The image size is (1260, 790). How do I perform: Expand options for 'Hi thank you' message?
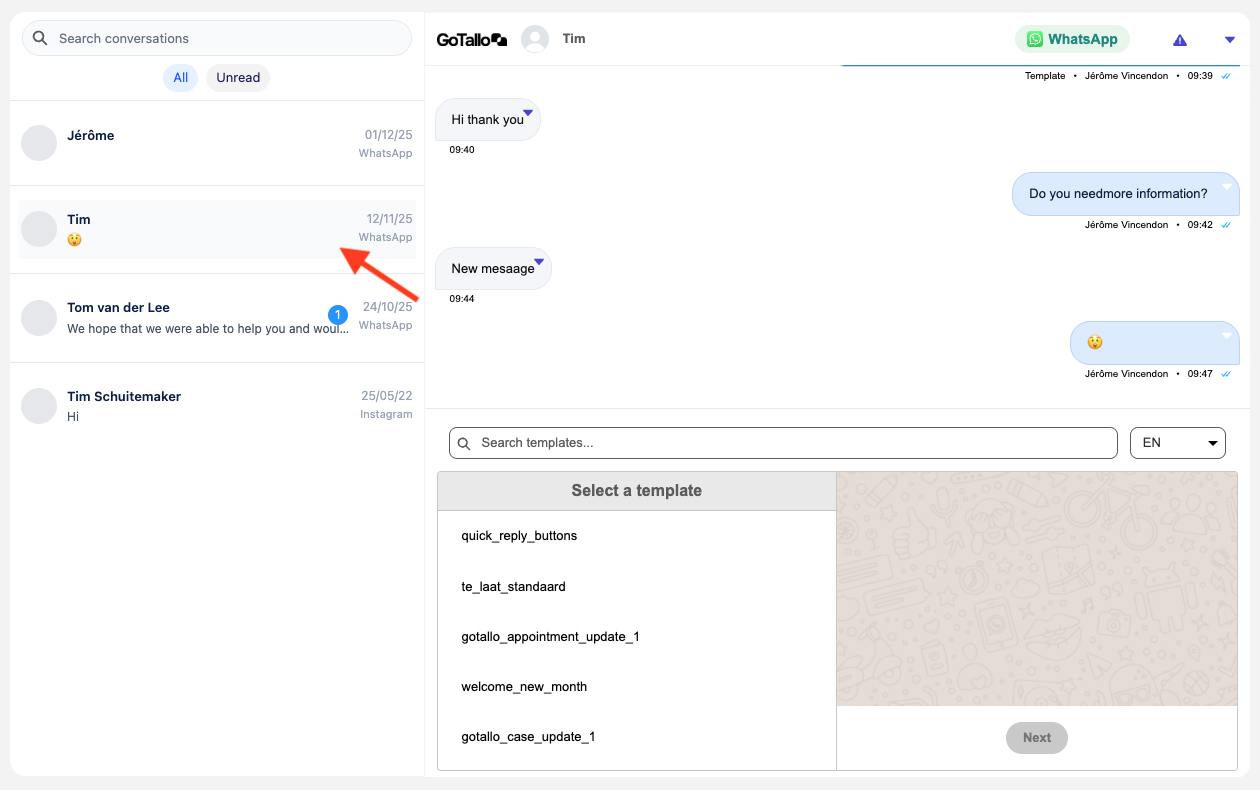click(527, 112)
